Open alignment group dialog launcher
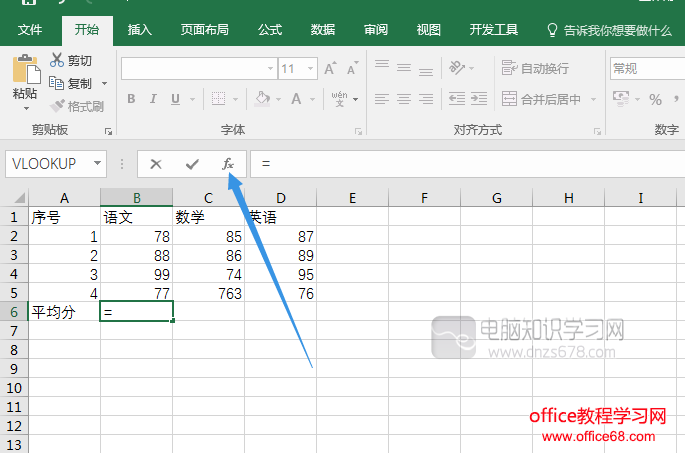 pos(597,131)
